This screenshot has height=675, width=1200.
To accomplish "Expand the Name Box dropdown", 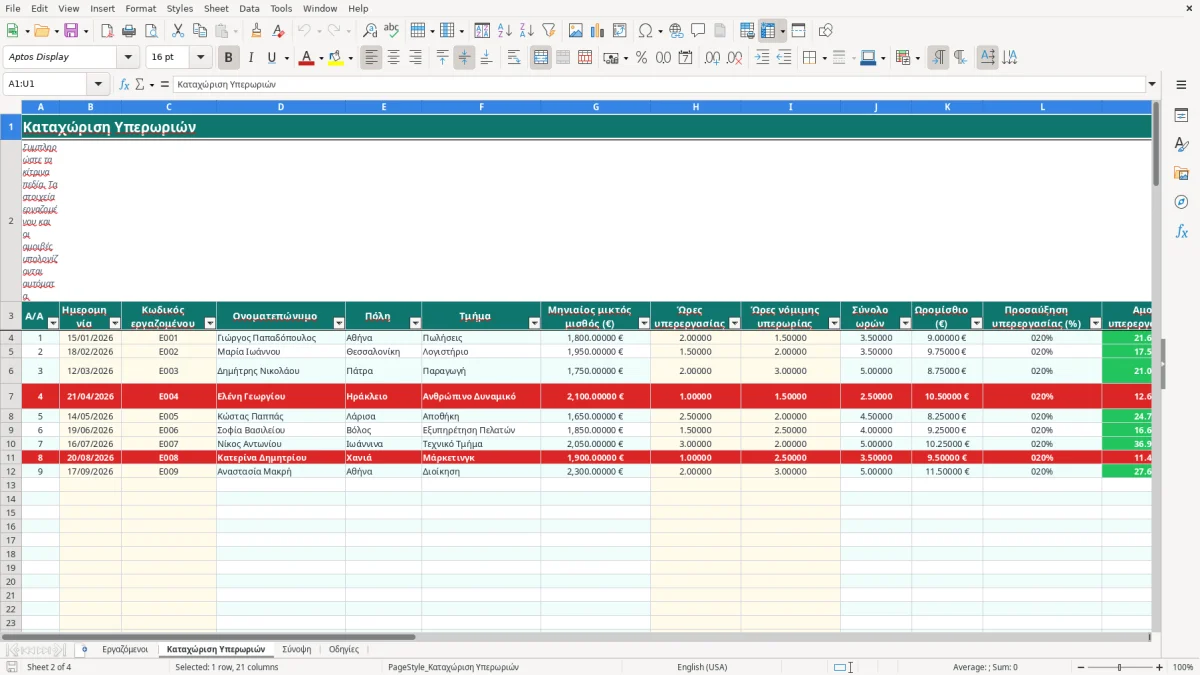I will 98,85.
